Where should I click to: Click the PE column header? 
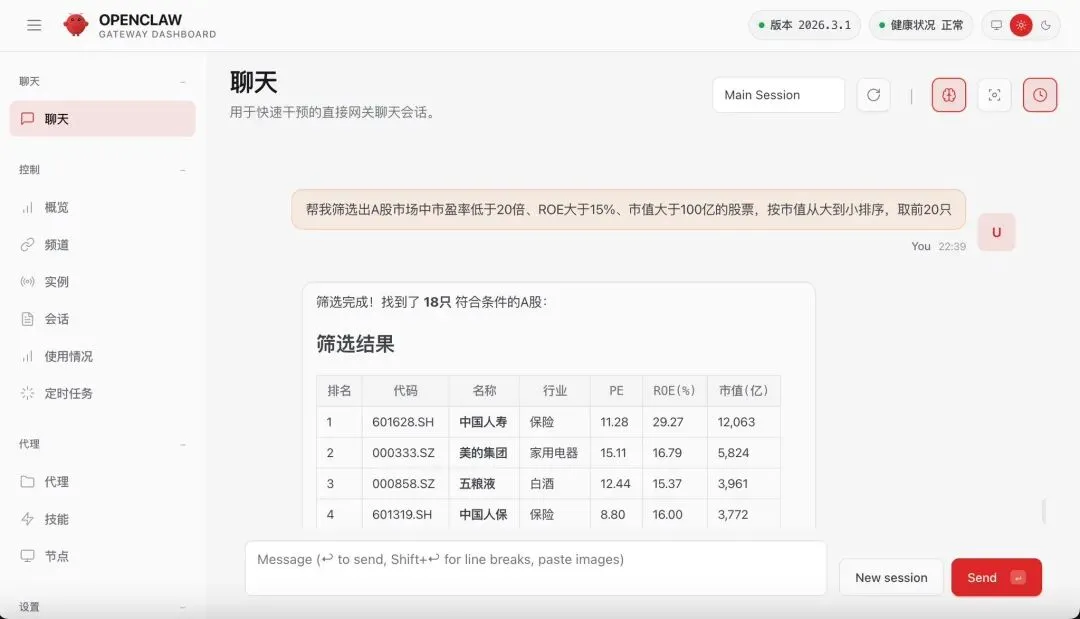pyautogui.click(x=616, y=390)
